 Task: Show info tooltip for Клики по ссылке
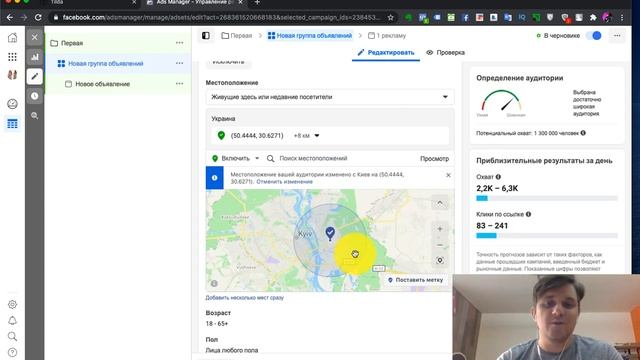[528, 214]
